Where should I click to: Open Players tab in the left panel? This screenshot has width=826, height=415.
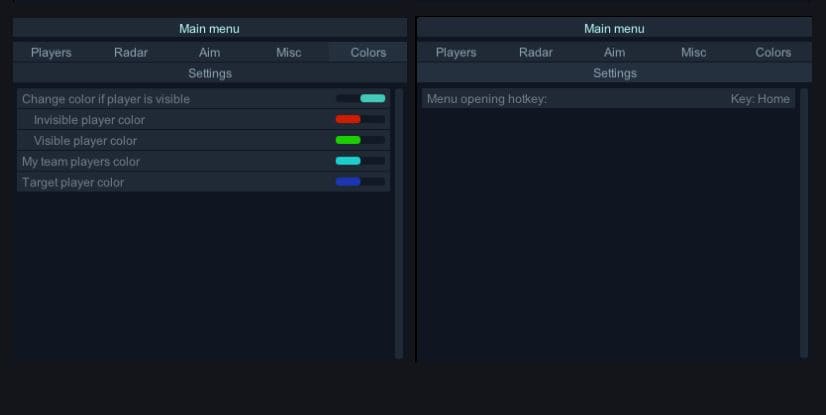tap(51, 53)
